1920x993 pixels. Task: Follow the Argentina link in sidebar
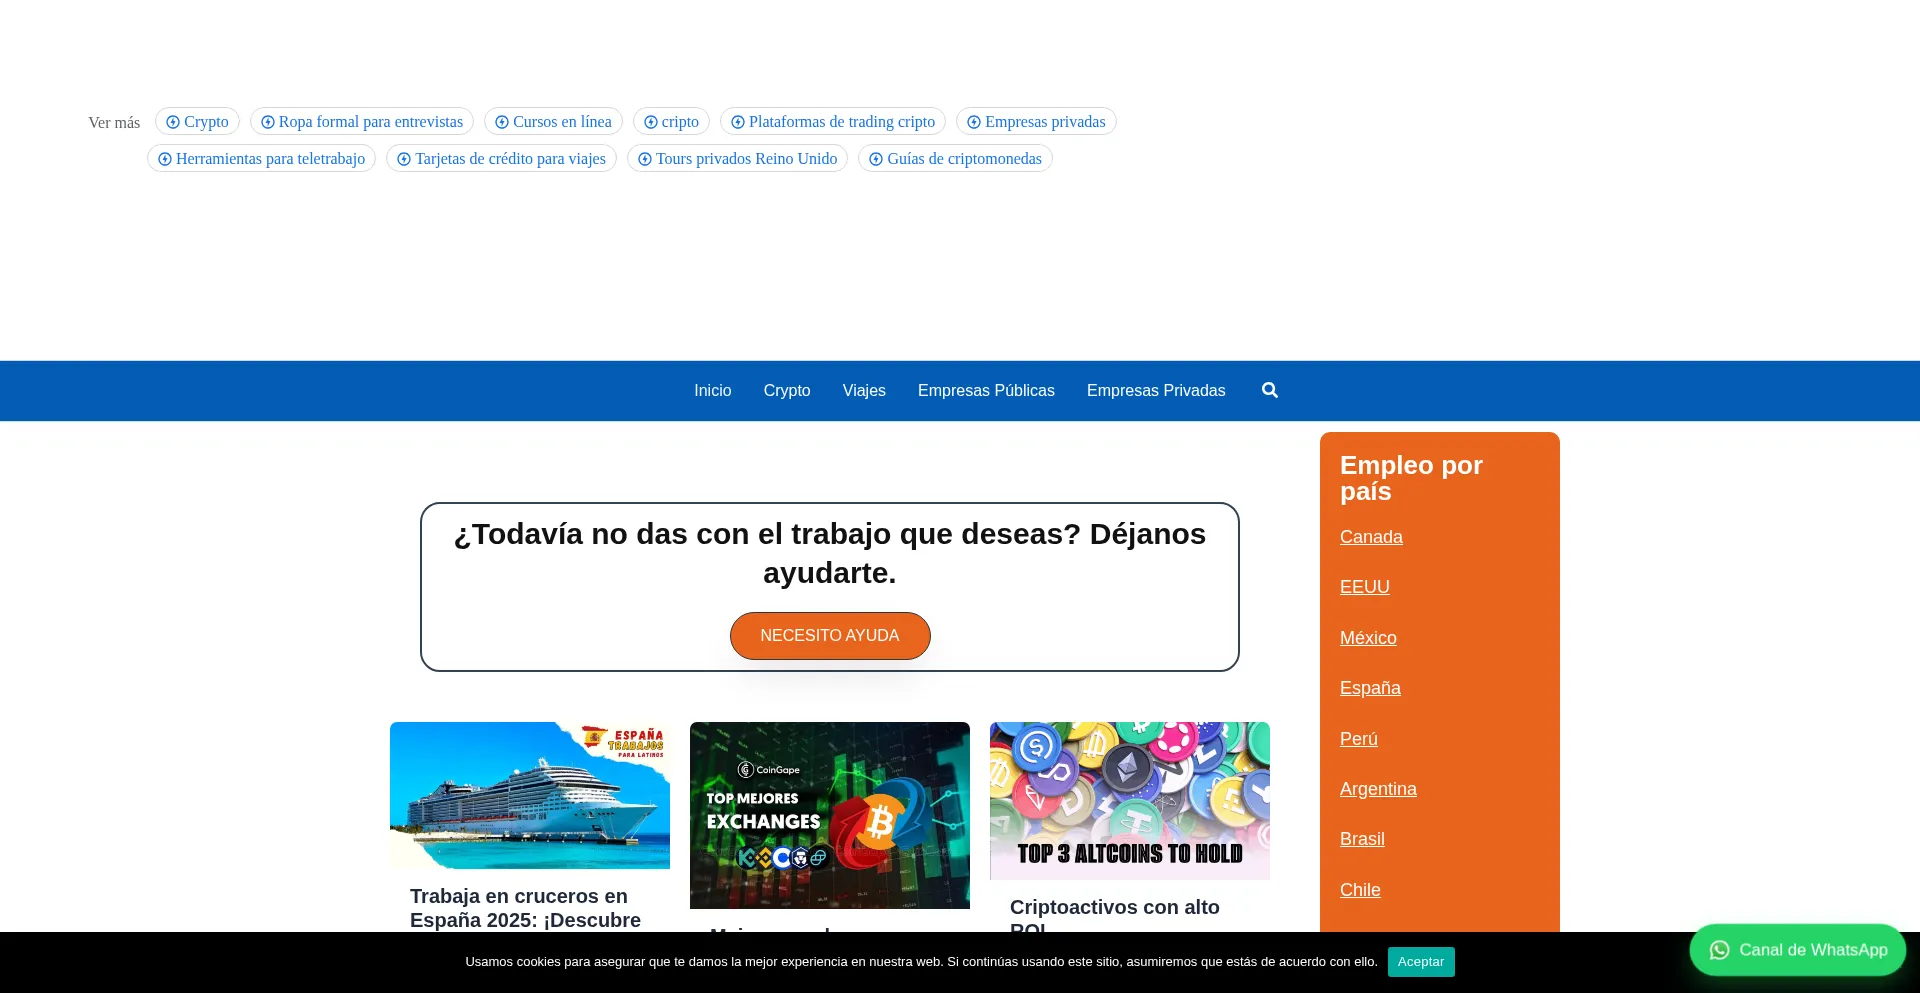pos(1378,789)
